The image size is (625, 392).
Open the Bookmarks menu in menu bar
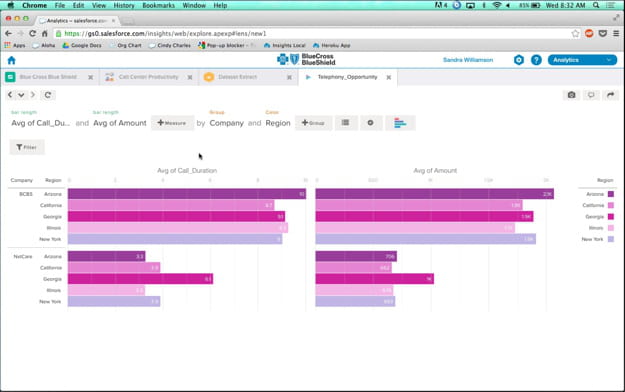[x=158, y=6]
